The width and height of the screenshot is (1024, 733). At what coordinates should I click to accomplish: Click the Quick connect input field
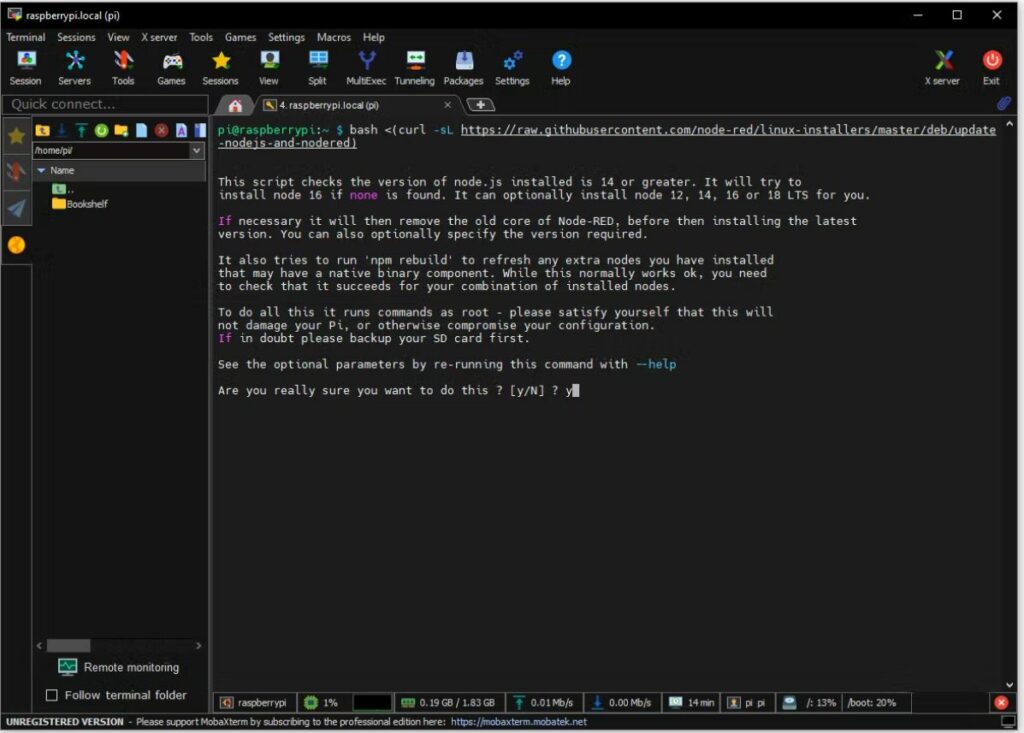104,104
